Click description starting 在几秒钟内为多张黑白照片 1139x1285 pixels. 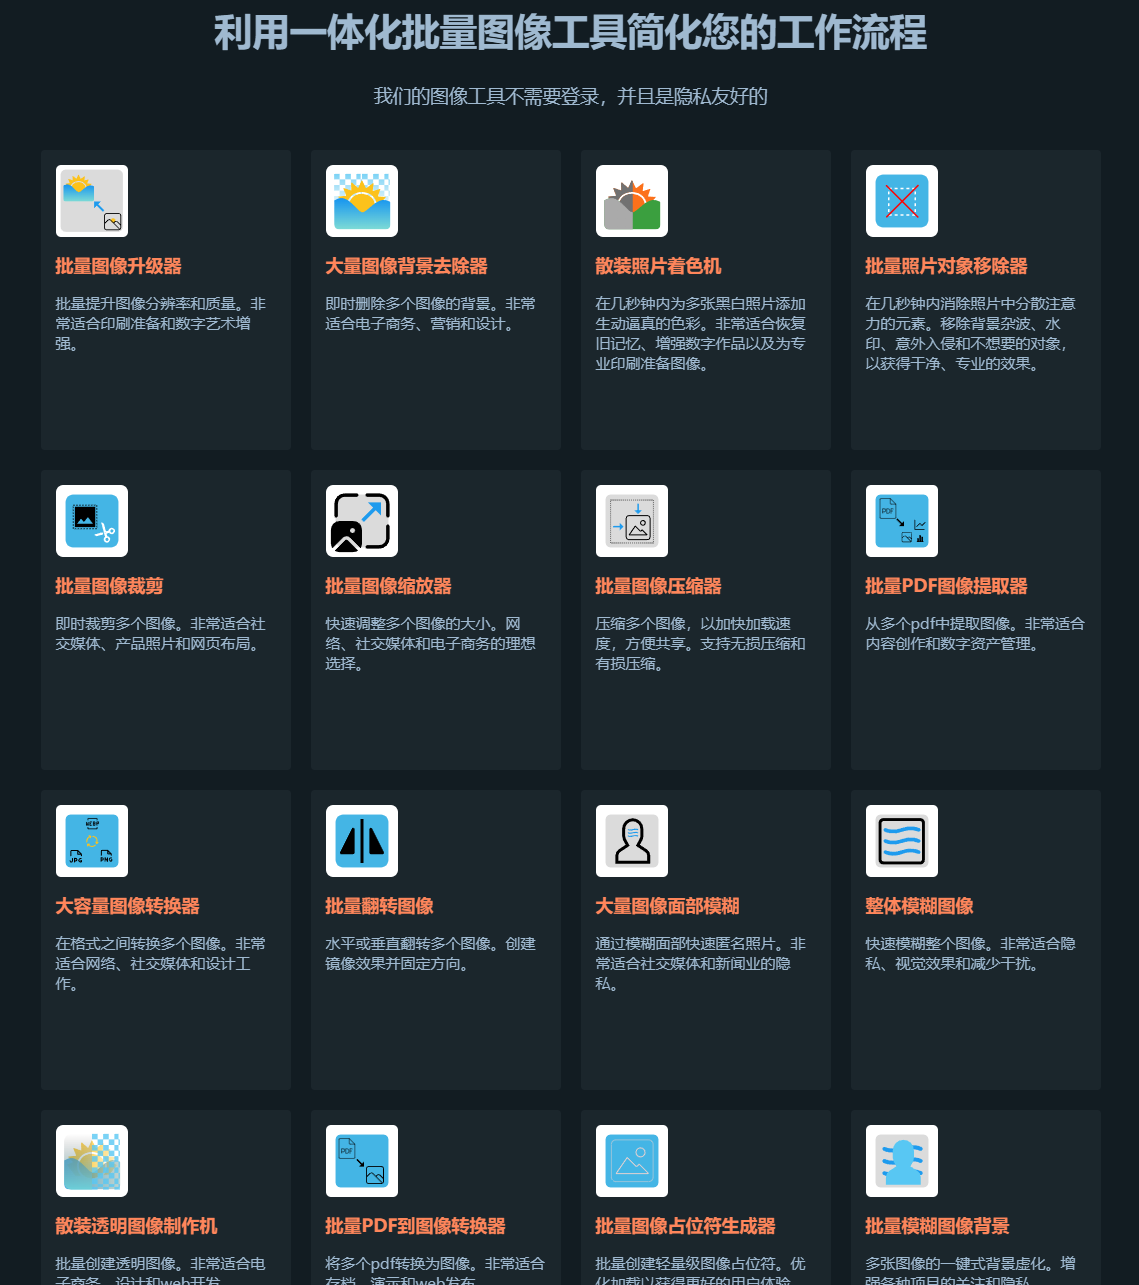tap(701, 334)
